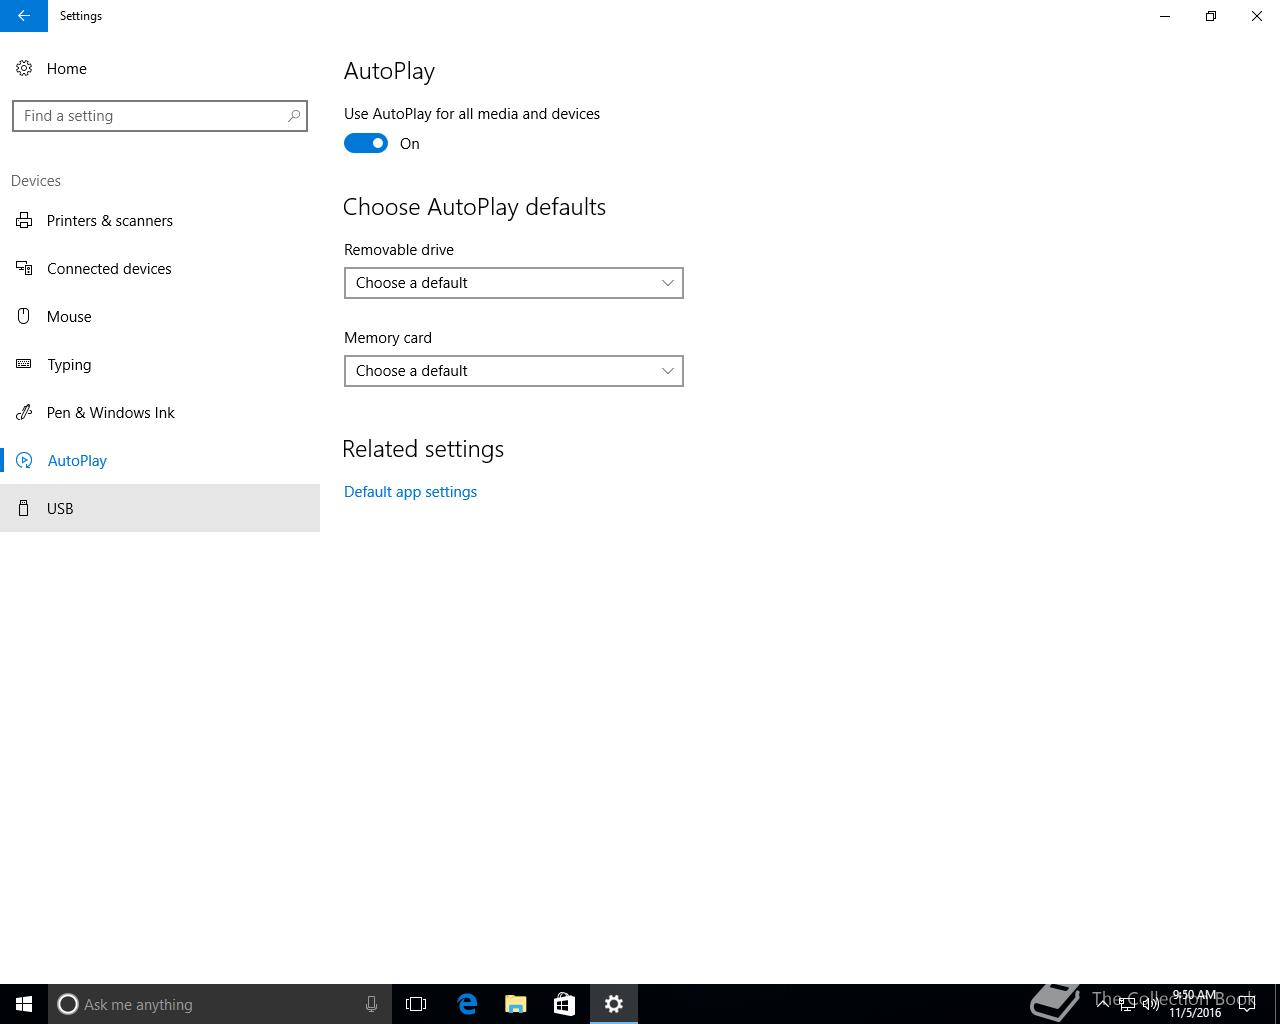Viewport: 1280px width, 1024px height.
Task: Close the Settings window
Action: click(x=1257, y=16)
